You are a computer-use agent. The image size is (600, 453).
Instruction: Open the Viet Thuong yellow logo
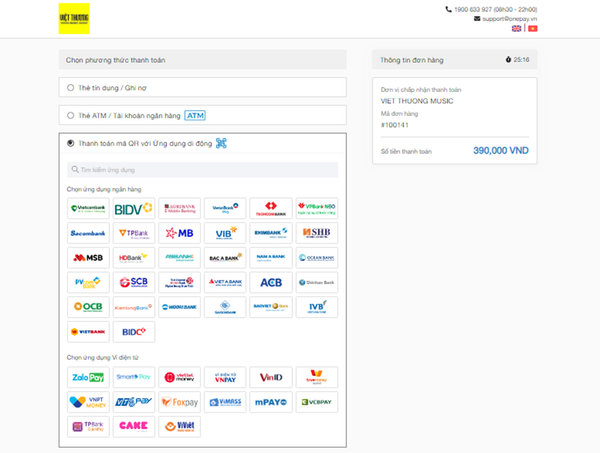coord(74,18)
